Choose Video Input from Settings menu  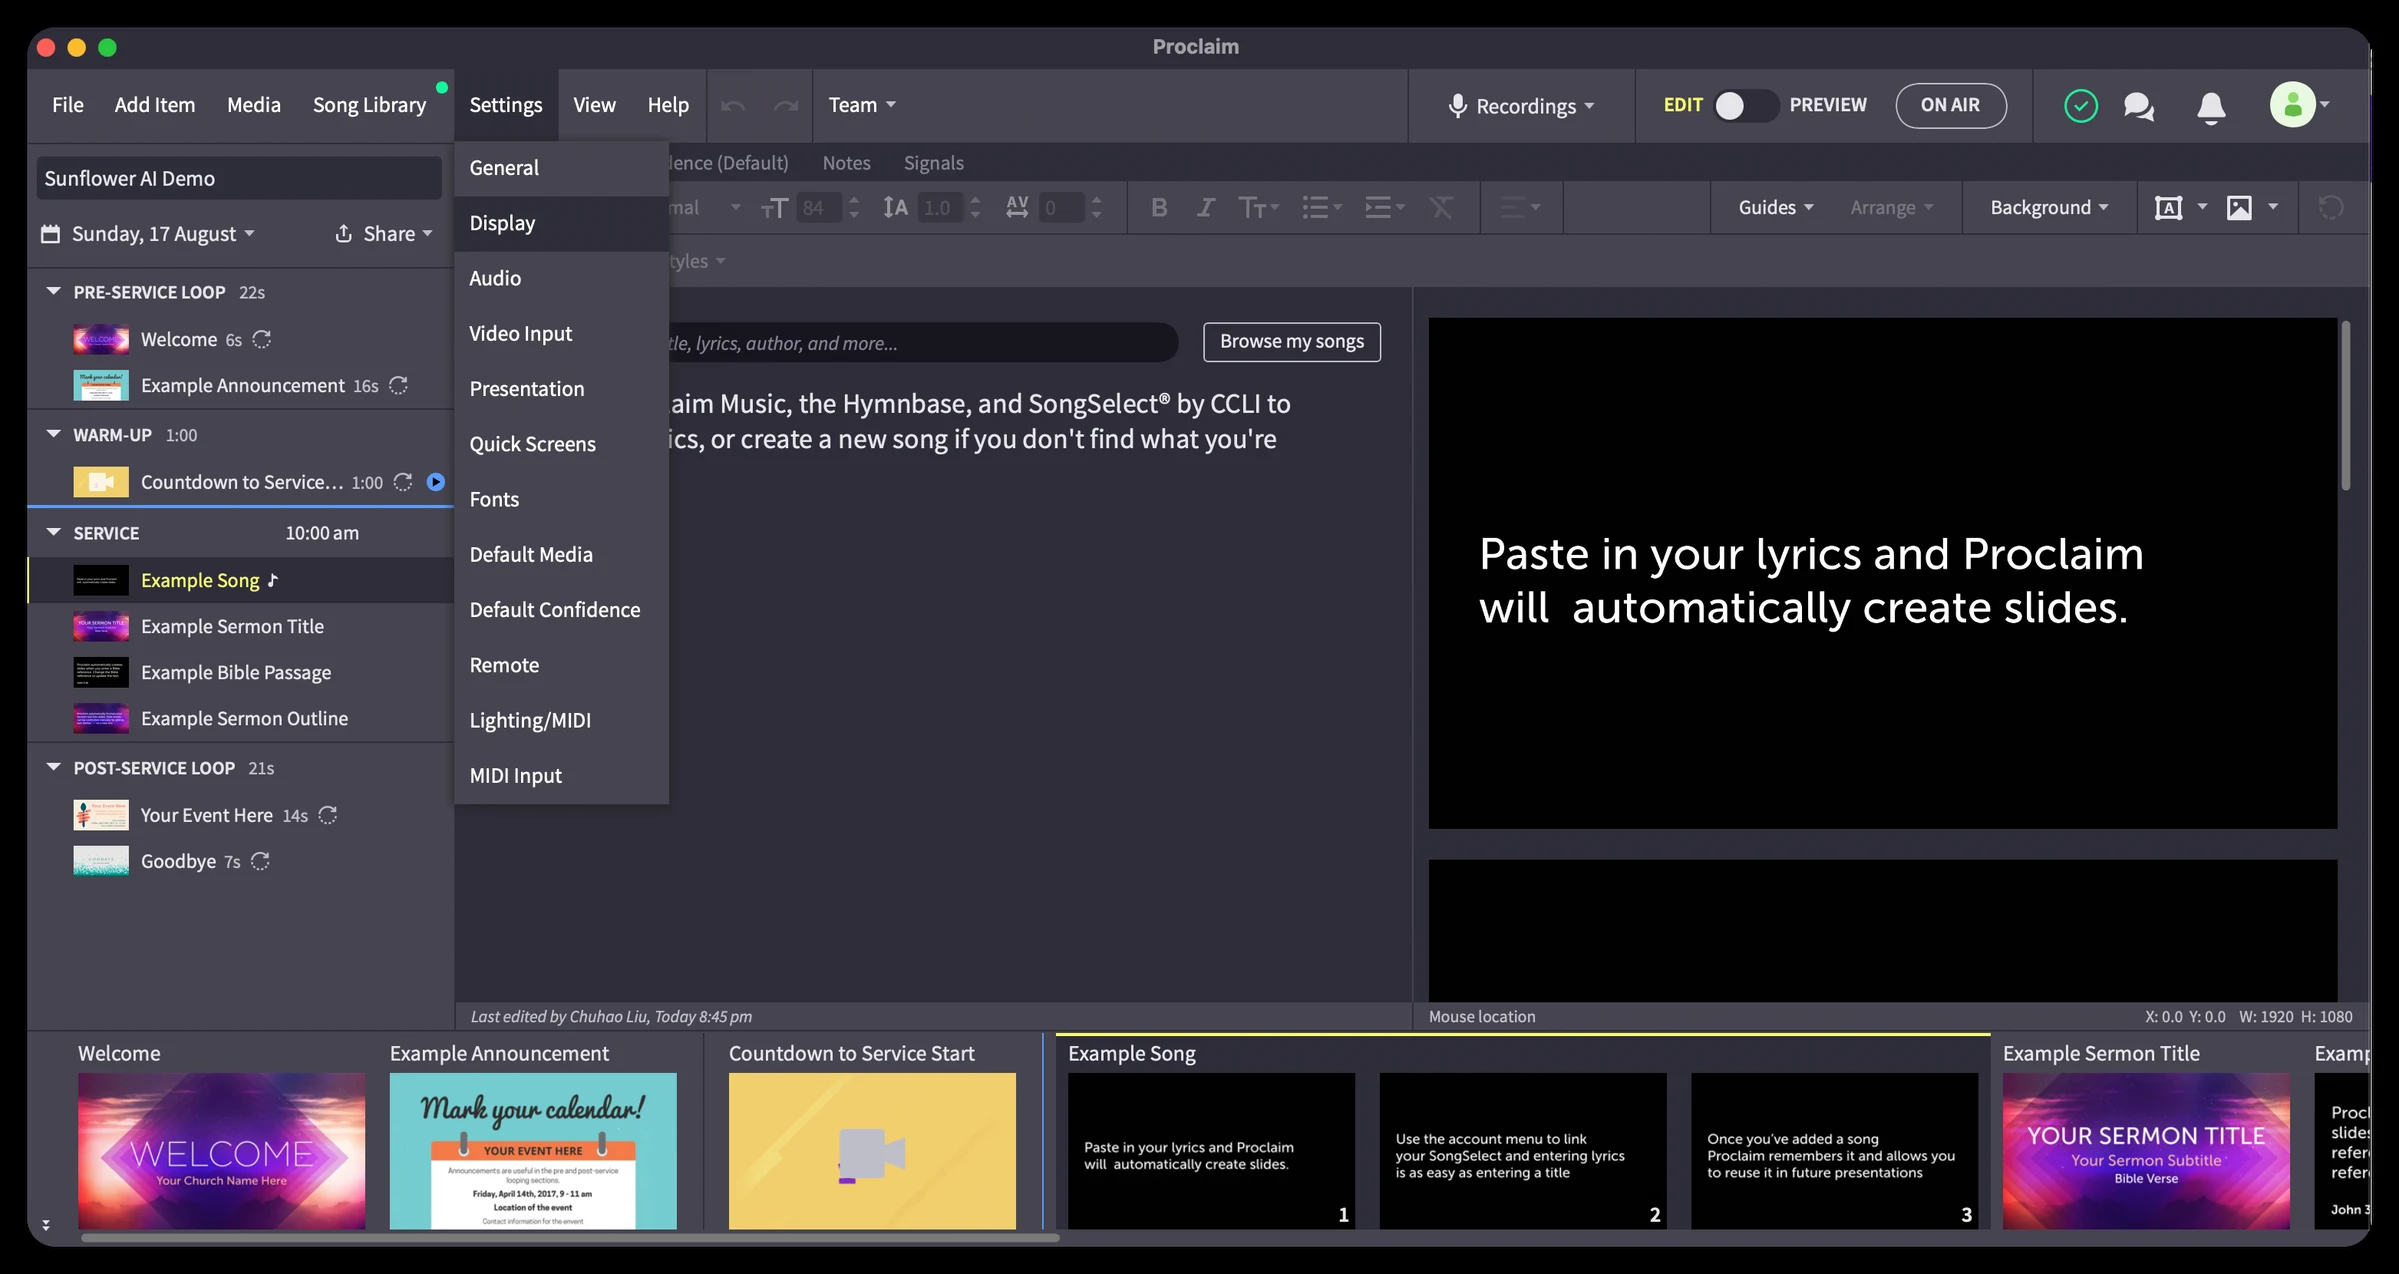[561, 333]
